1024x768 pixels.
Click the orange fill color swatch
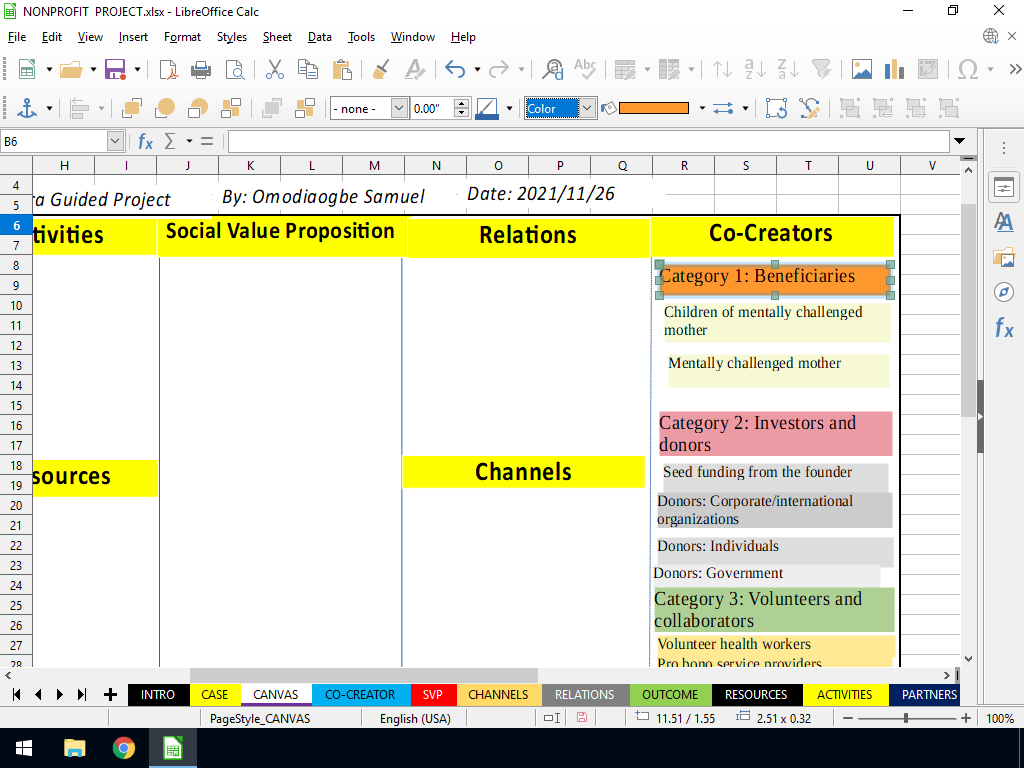pyautogui.click(x=654, y=108)
